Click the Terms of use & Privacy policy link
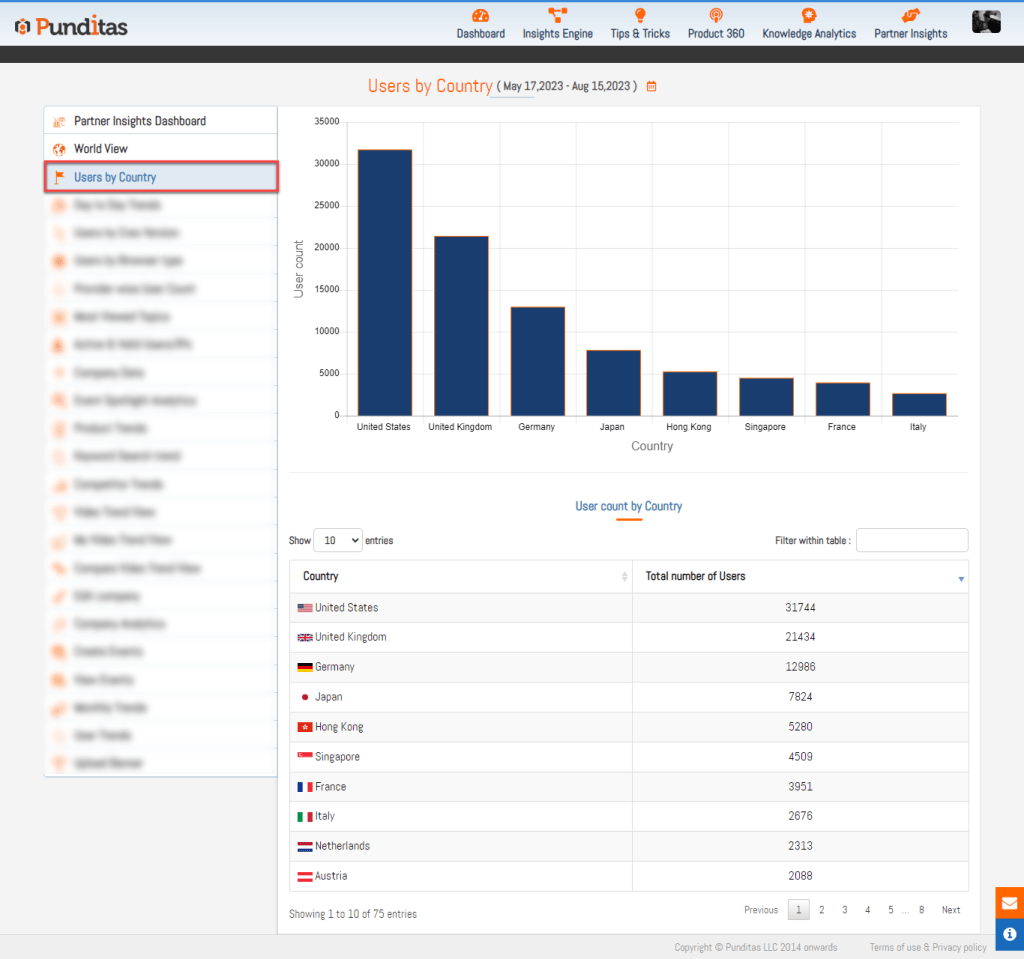This screenshot has width=1024, height=959. [x=927, y=947]
